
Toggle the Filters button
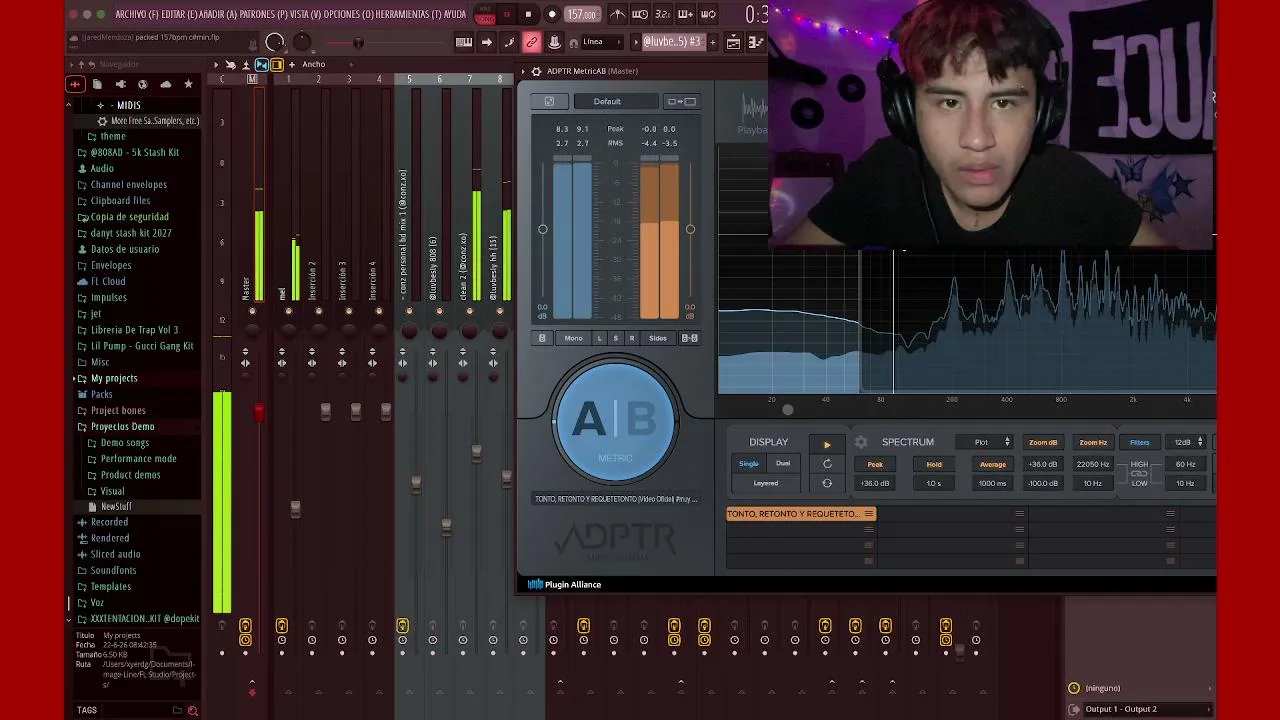pyautogui.click(x=1140, y=442)
